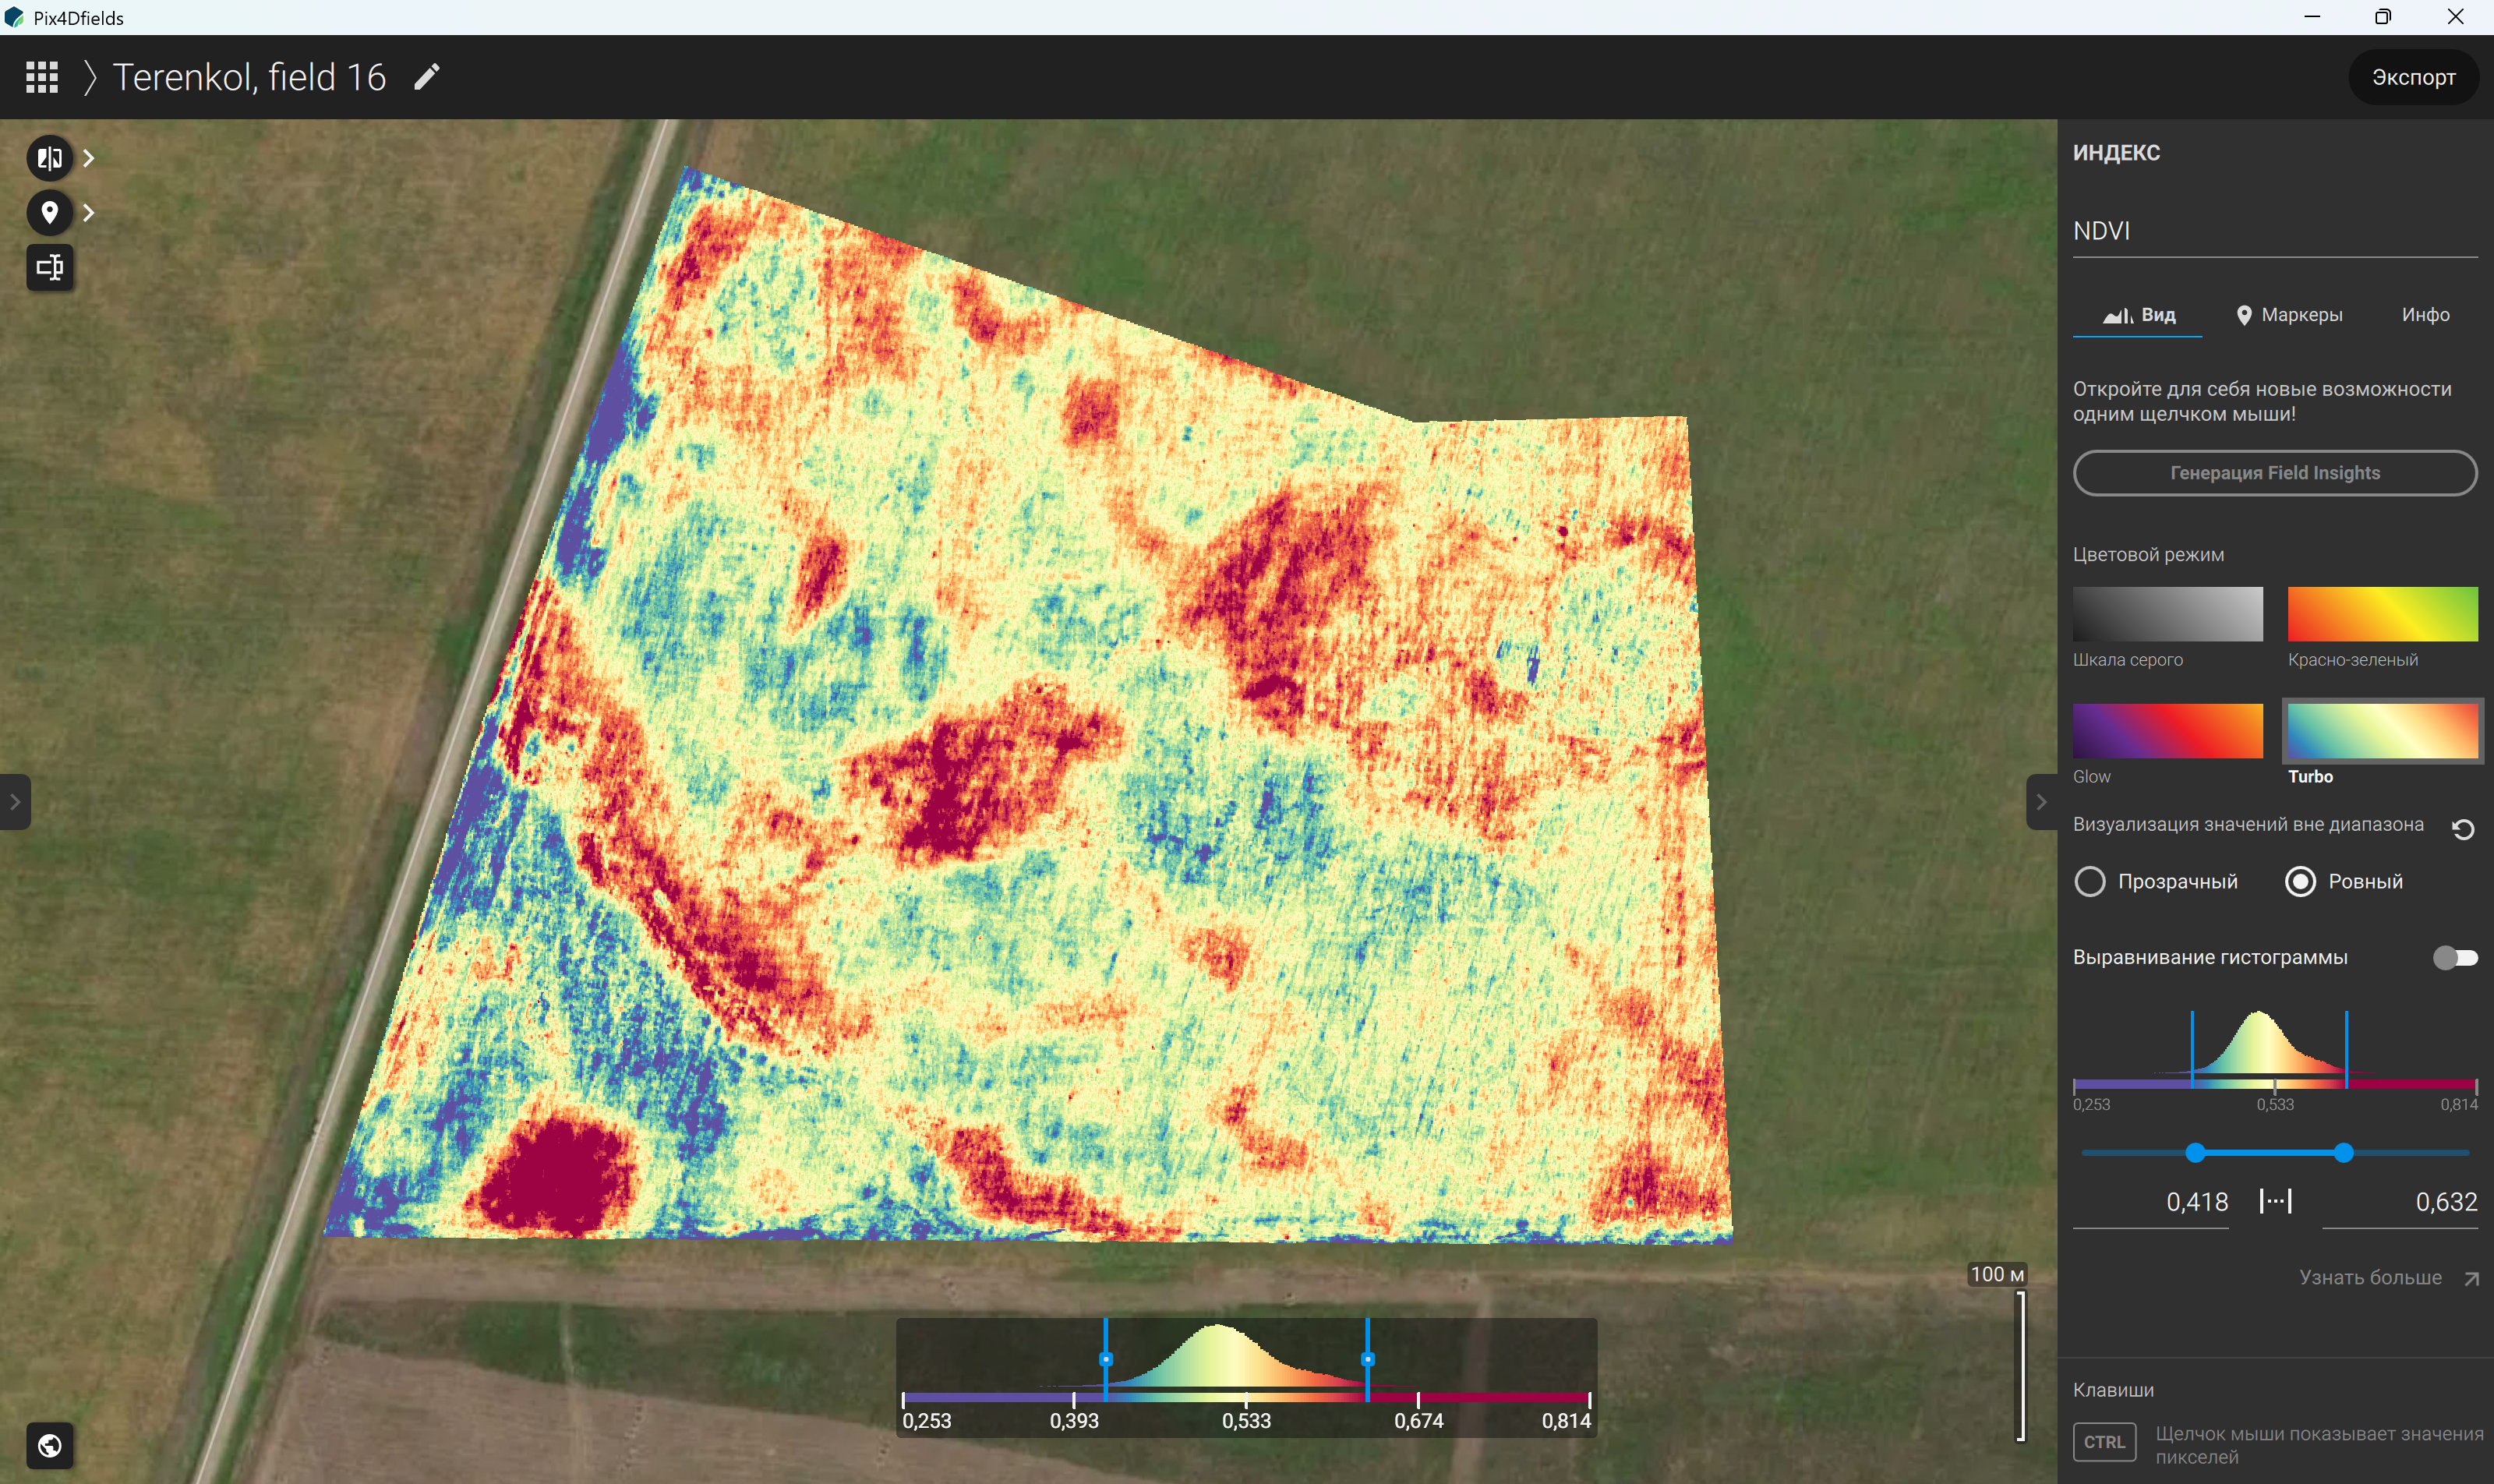Switch to the Инфо tab
2494x1484 pixels.
pyautogui.click(x=2425, y=315)
